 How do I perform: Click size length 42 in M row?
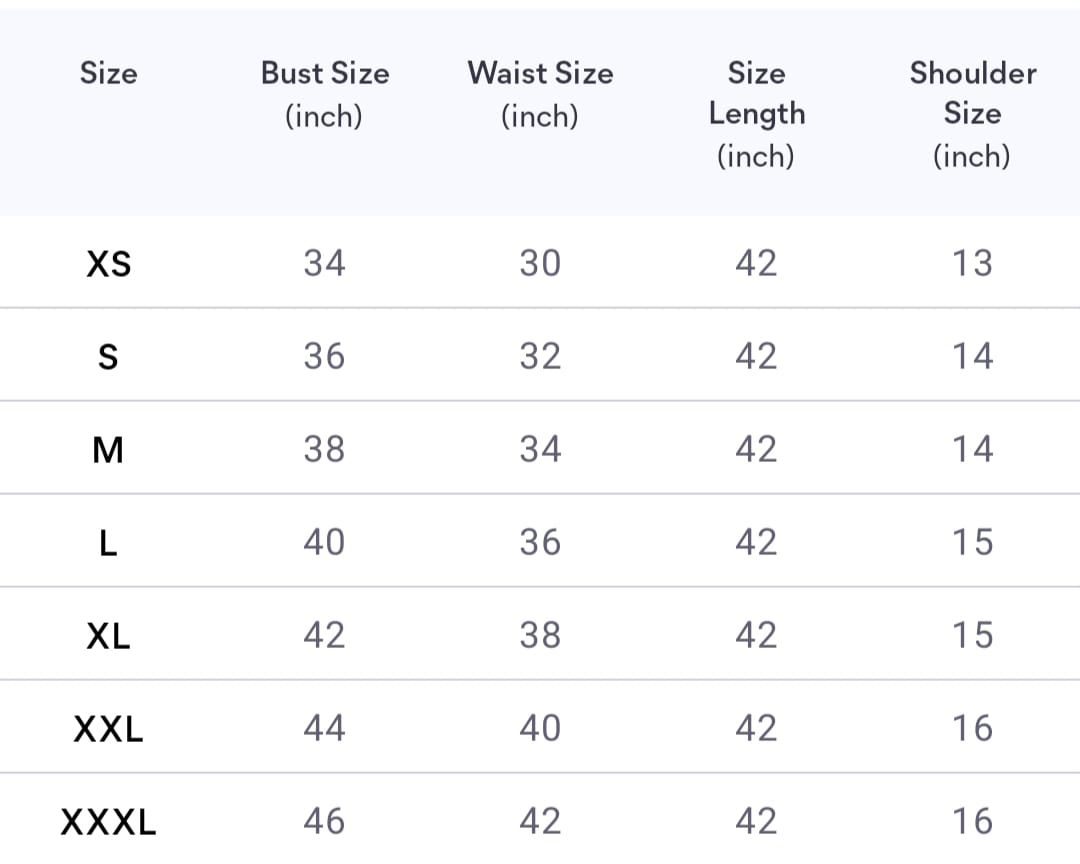756,450
